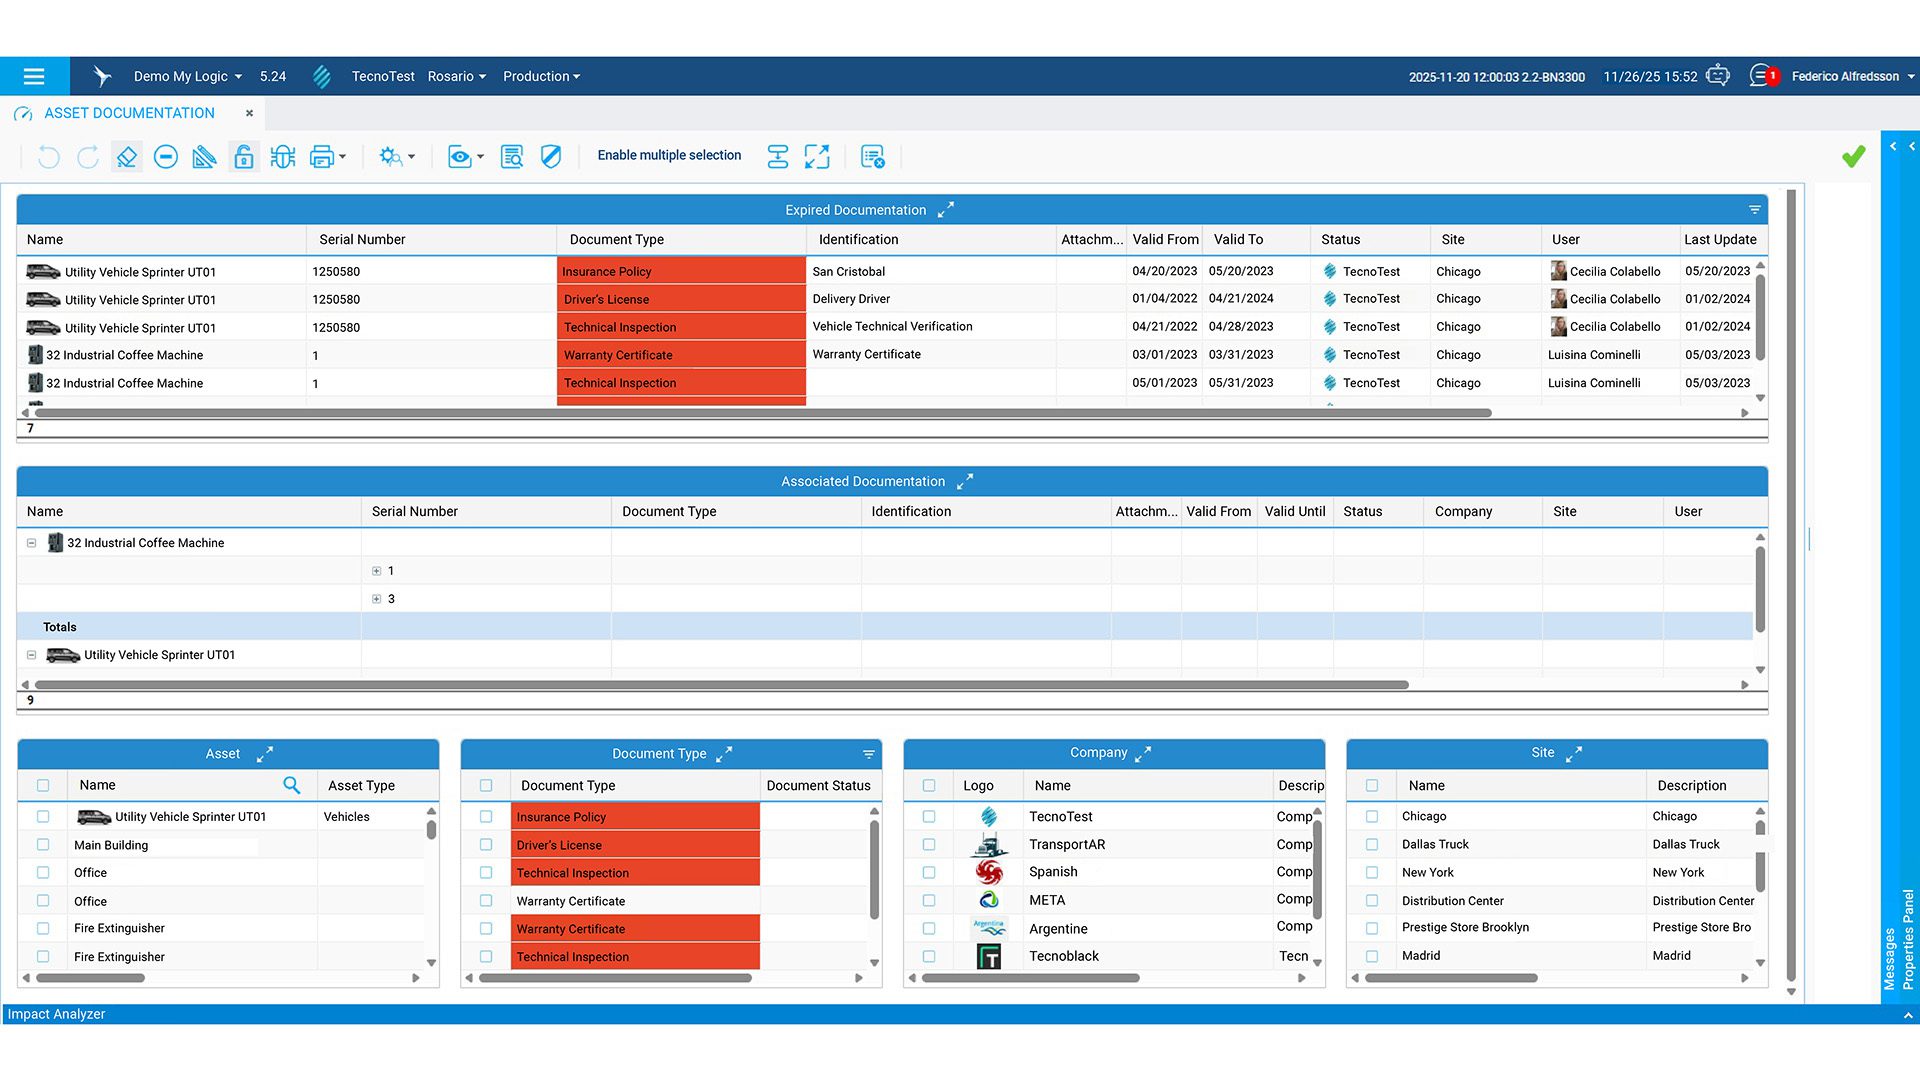Open the notifications message icon
The width and height of the screenshot is (1920, 1081).
pyautogui.click(x=1761, y=76)
